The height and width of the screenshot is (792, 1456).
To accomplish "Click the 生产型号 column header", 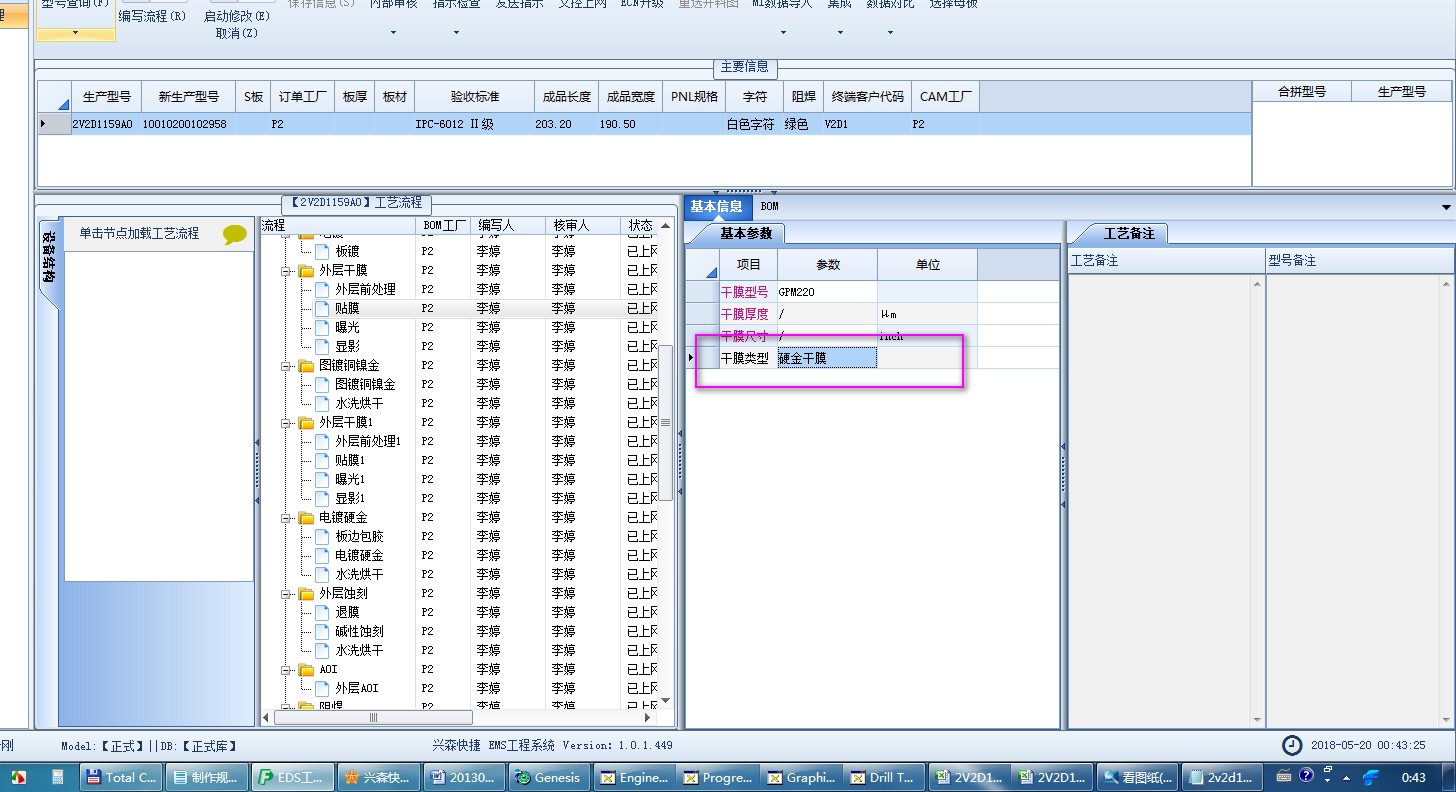I will [x=106, y=97].
